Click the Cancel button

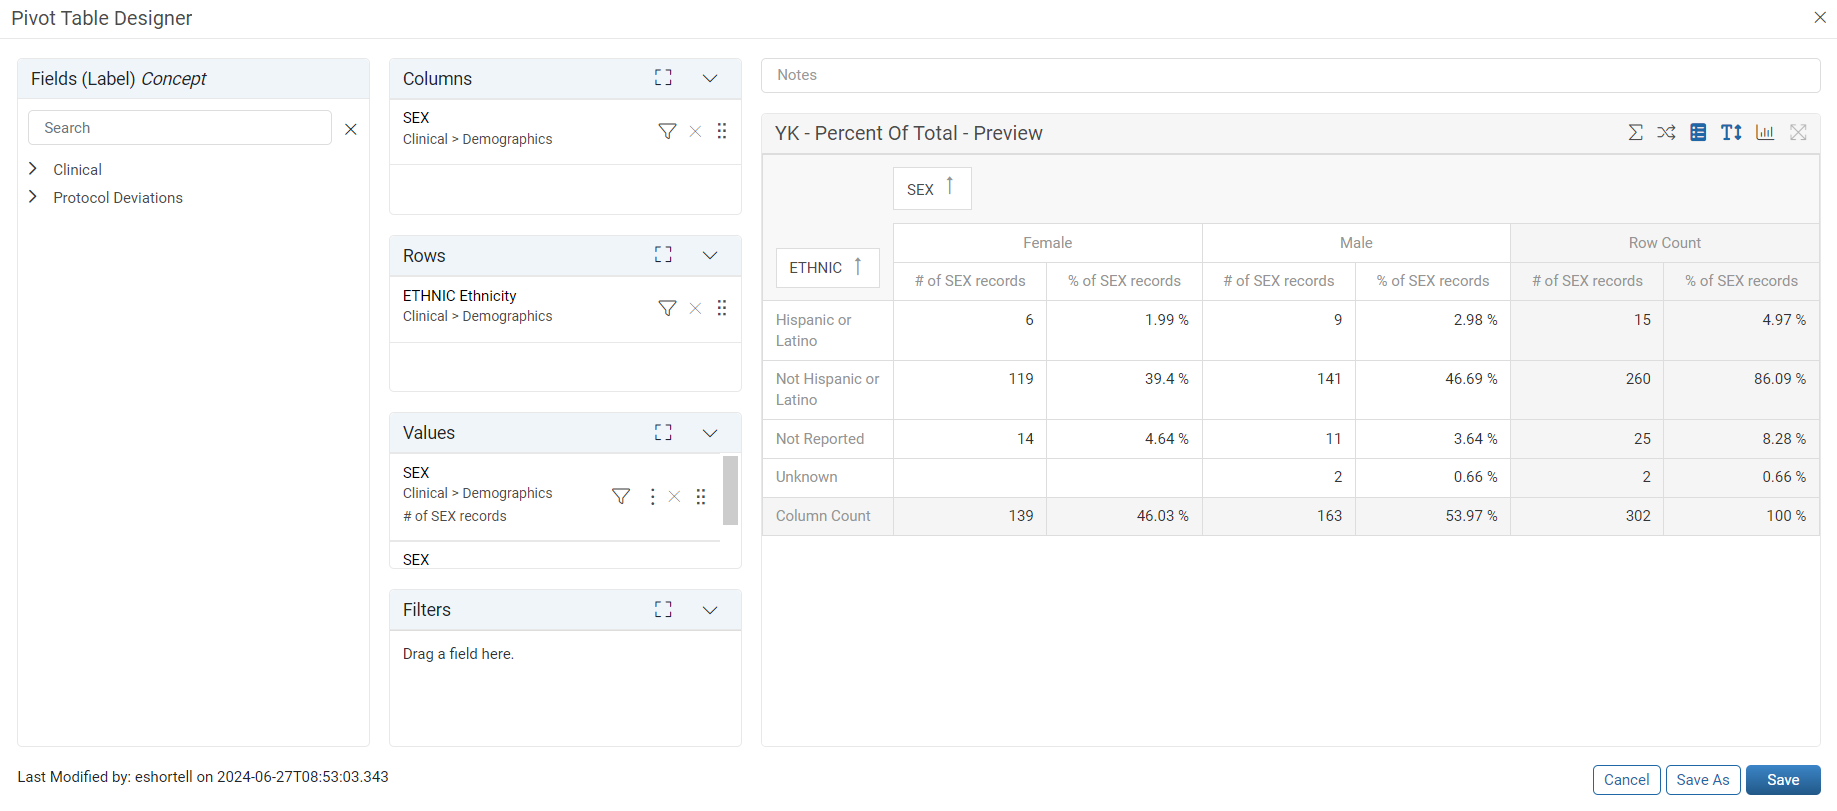(1627, 780)
